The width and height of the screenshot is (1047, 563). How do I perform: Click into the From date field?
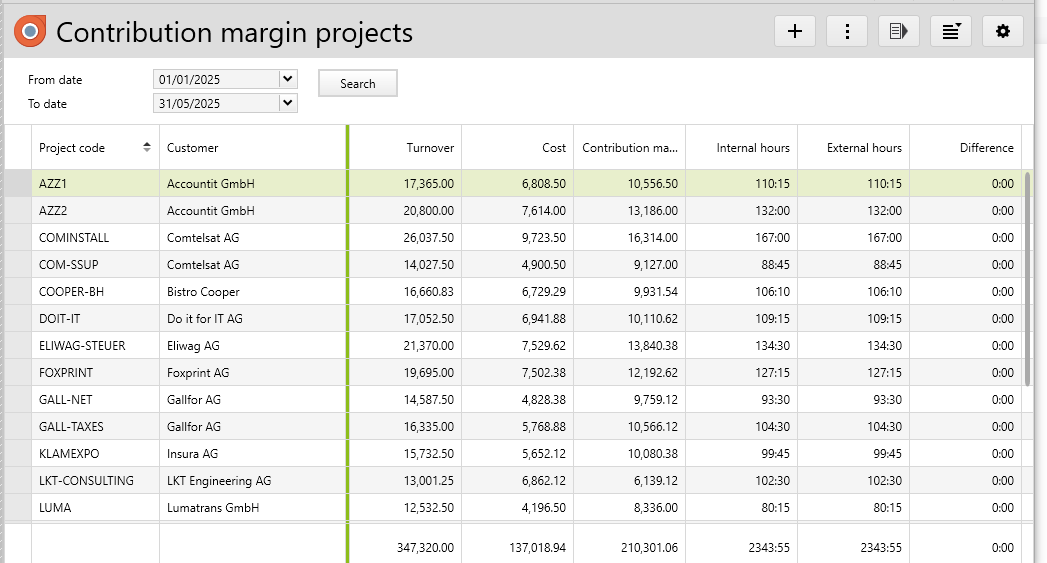coord(215,79)
